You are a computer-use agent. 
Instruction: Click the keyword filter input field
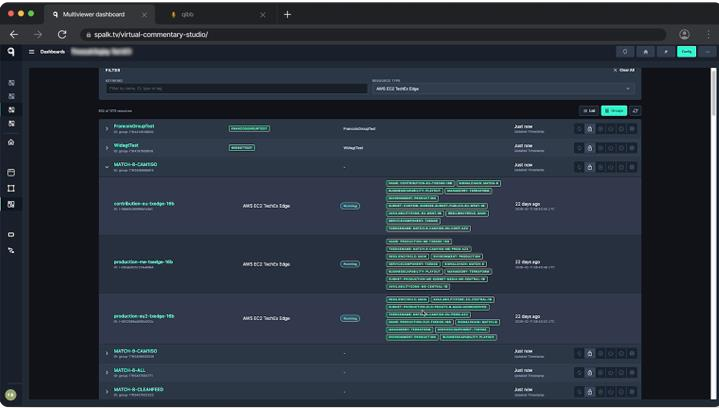(x=237, y=88)
